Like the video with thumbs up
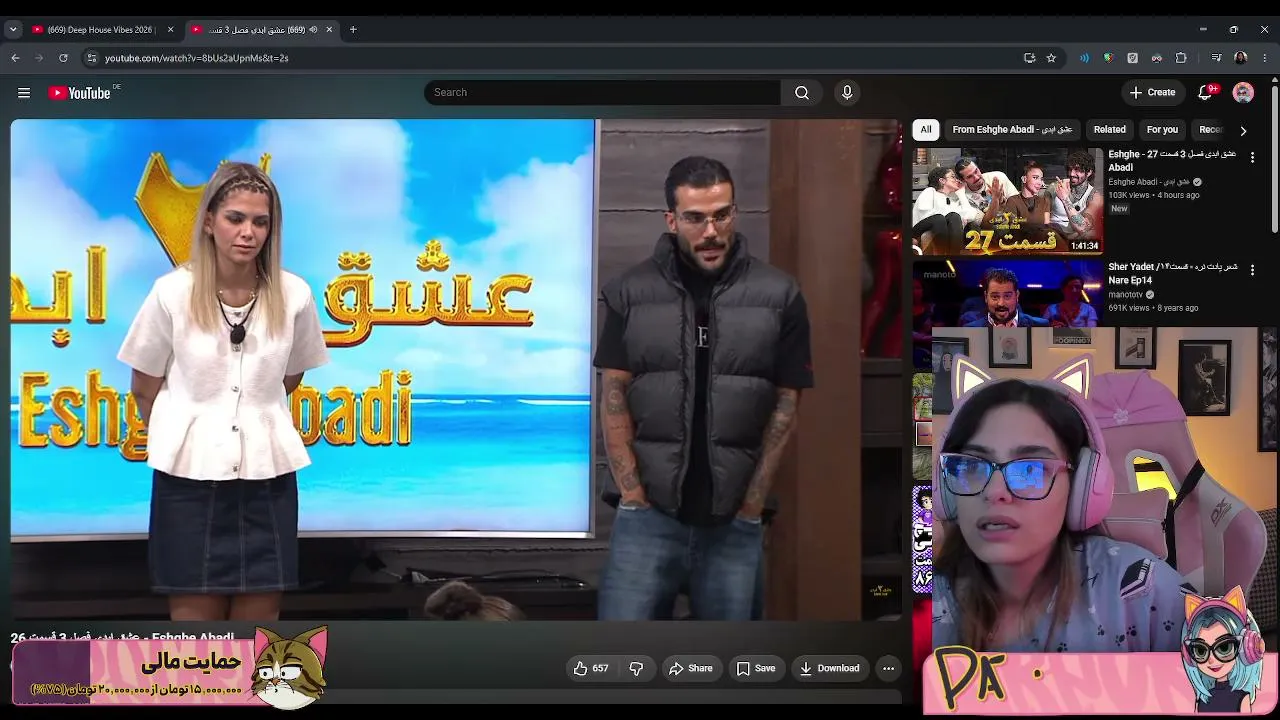1280x720 pixels. [591, 668]
